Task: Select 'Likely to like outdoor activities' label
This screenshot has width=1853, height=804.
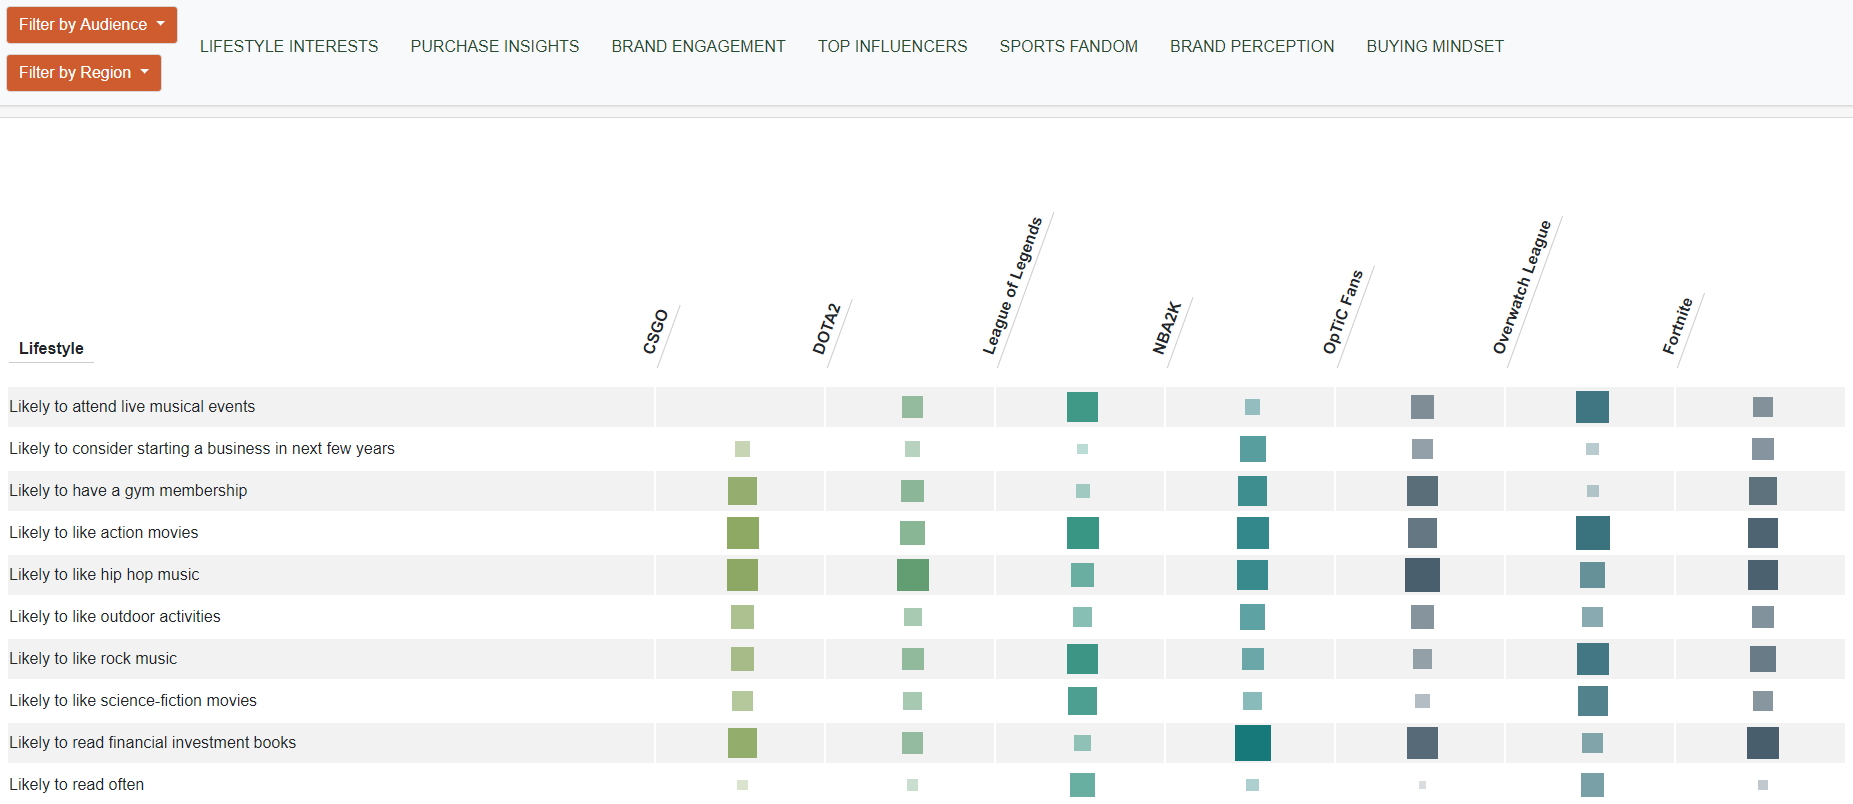Action: tap(115, 616)
